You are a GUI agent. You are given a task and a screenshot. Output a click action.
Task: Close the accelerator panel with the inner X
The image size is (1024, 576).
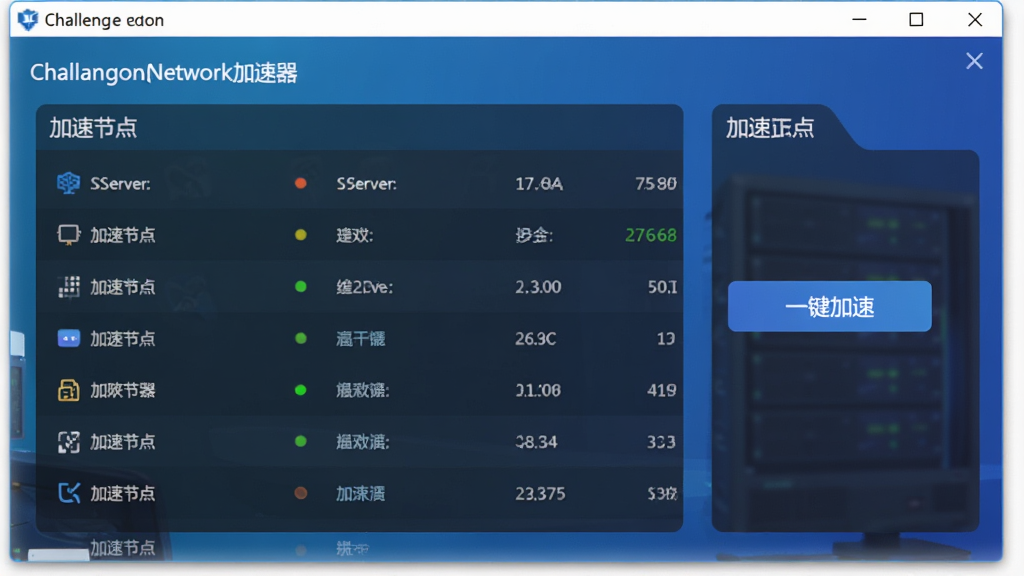tap(974, 61)
